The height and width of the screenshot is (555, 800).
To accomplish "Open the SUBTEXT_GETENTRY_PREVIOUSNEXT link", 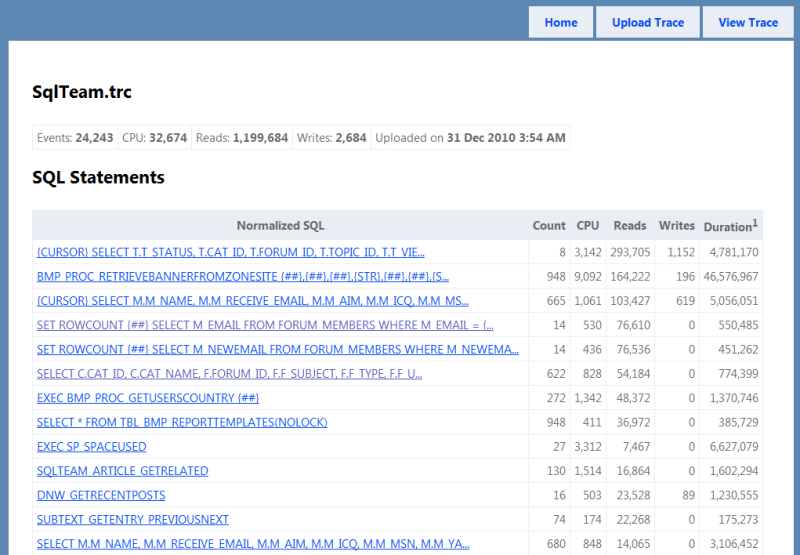I will (133, 520).
